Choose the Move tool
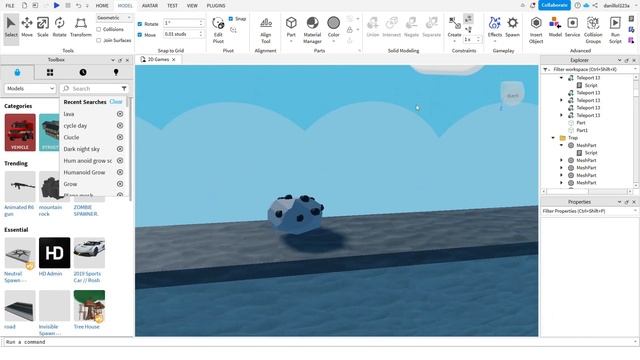The width and height of the screenshot is (640, 360). 27,27
